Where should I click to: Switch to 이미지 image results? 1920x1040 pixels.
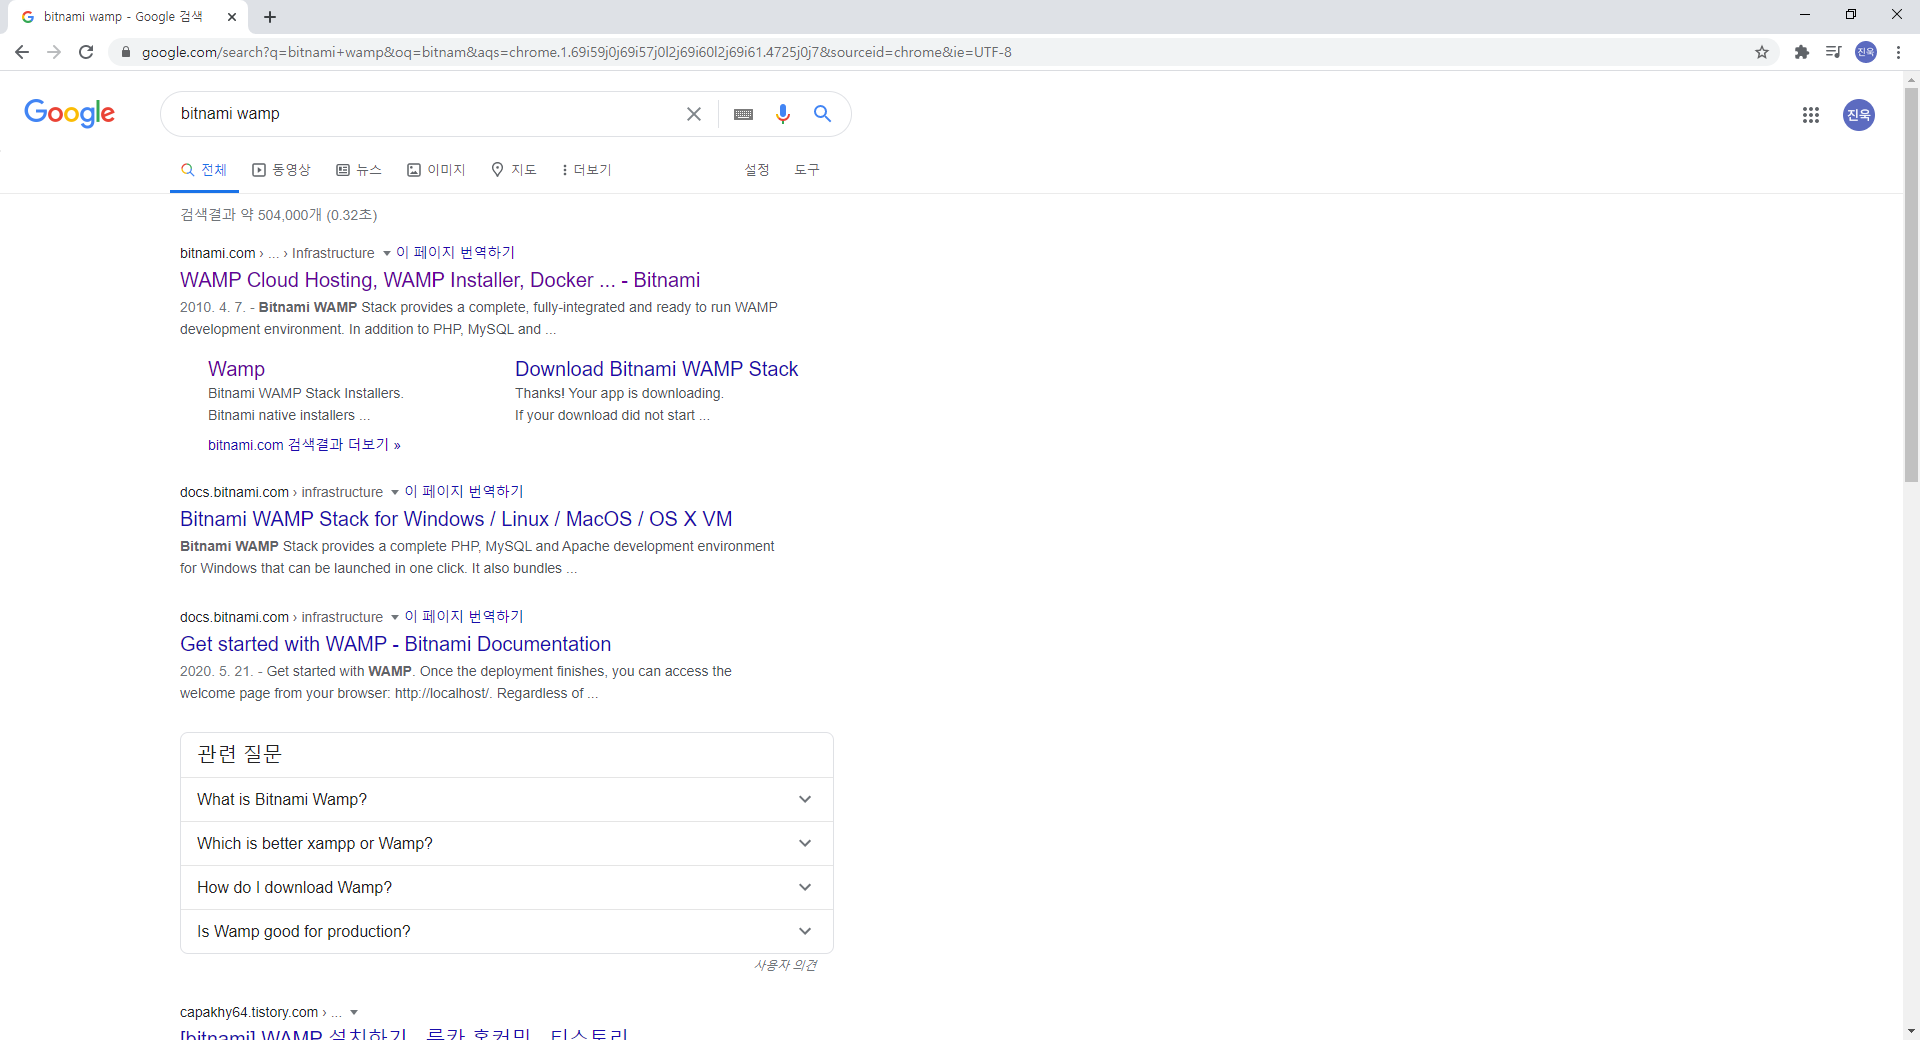[x=436, y=170]
